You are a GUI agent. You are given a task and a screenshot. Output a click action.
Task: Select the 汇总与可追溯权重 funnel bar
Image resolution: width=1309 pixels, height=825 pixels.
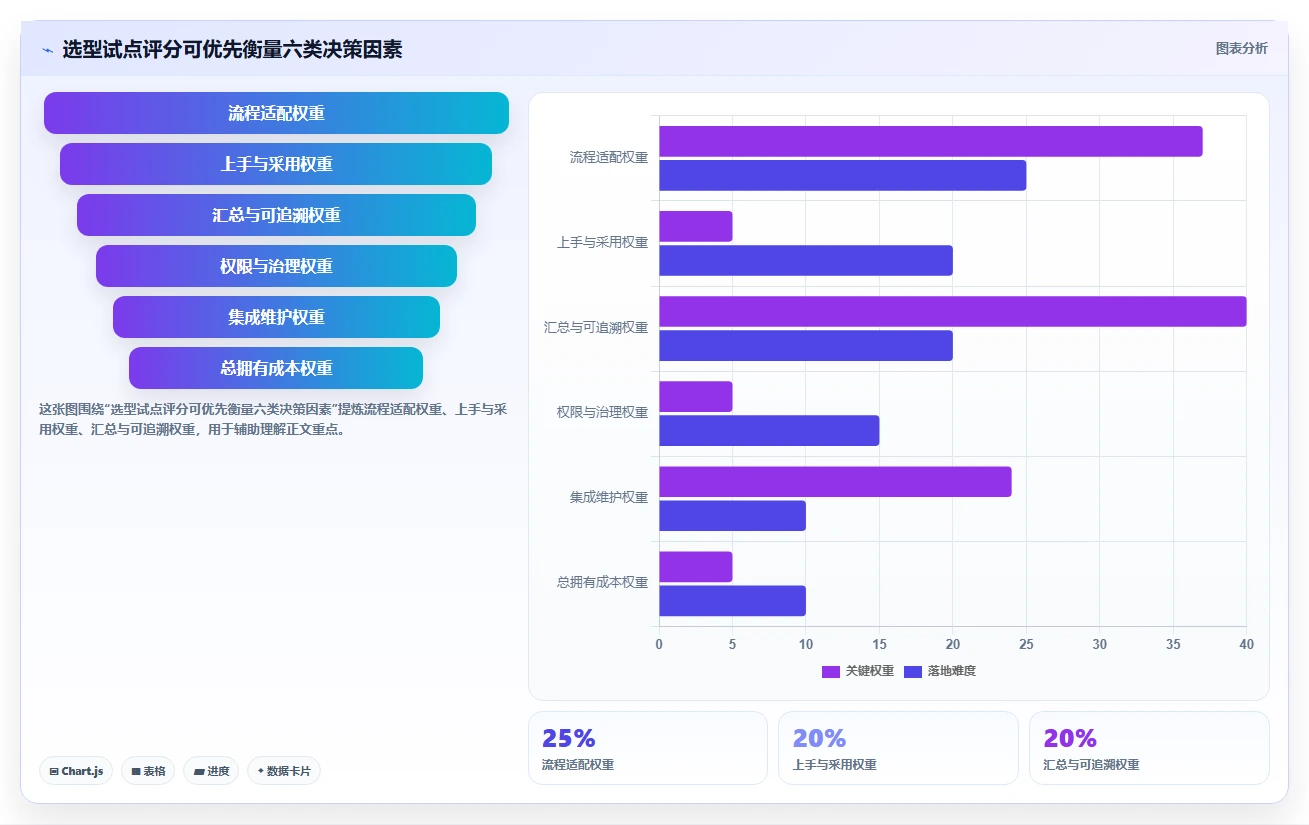pyautogui.click(x=276, y=215)
